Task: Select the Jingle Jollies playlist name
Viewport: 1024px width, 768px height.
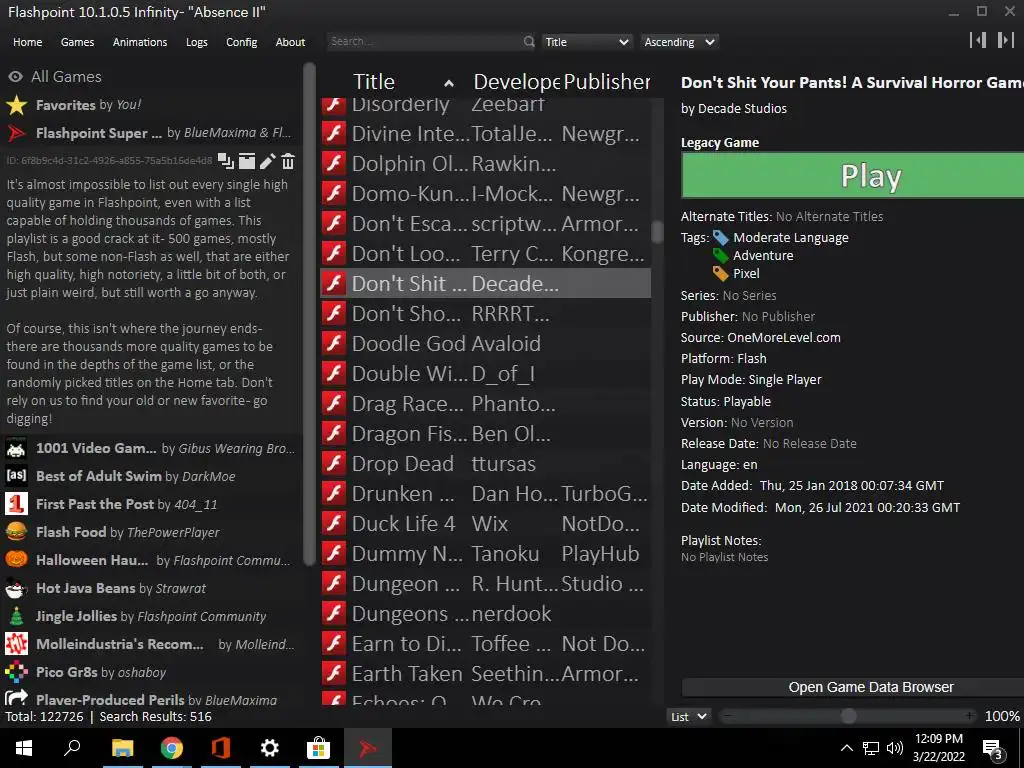Action: [76, 616]
